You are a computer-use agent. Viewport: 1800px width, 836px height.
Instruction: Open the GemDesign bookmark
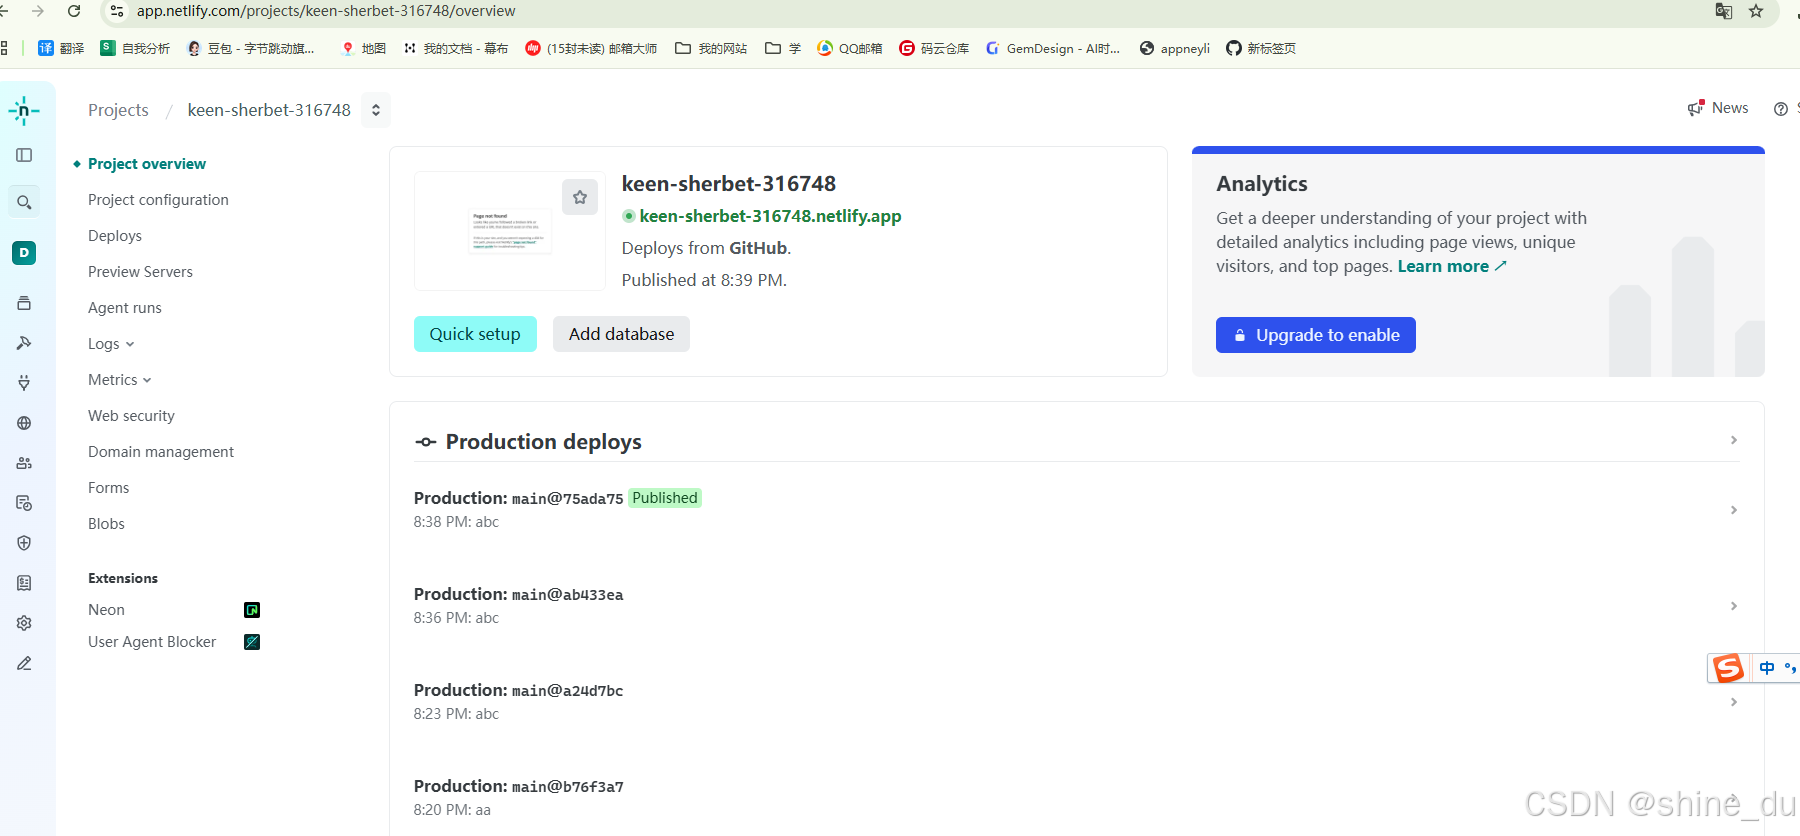click(1053, 48)
